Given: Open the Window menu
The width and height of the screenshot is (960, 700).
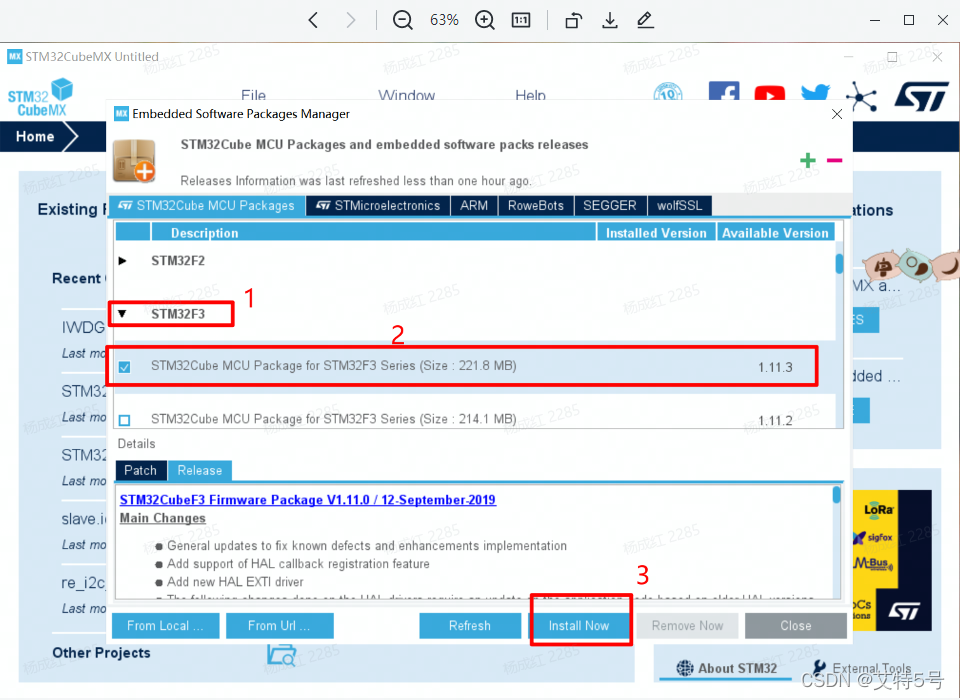Looking at the screenshot, I should tap(407, 96).
